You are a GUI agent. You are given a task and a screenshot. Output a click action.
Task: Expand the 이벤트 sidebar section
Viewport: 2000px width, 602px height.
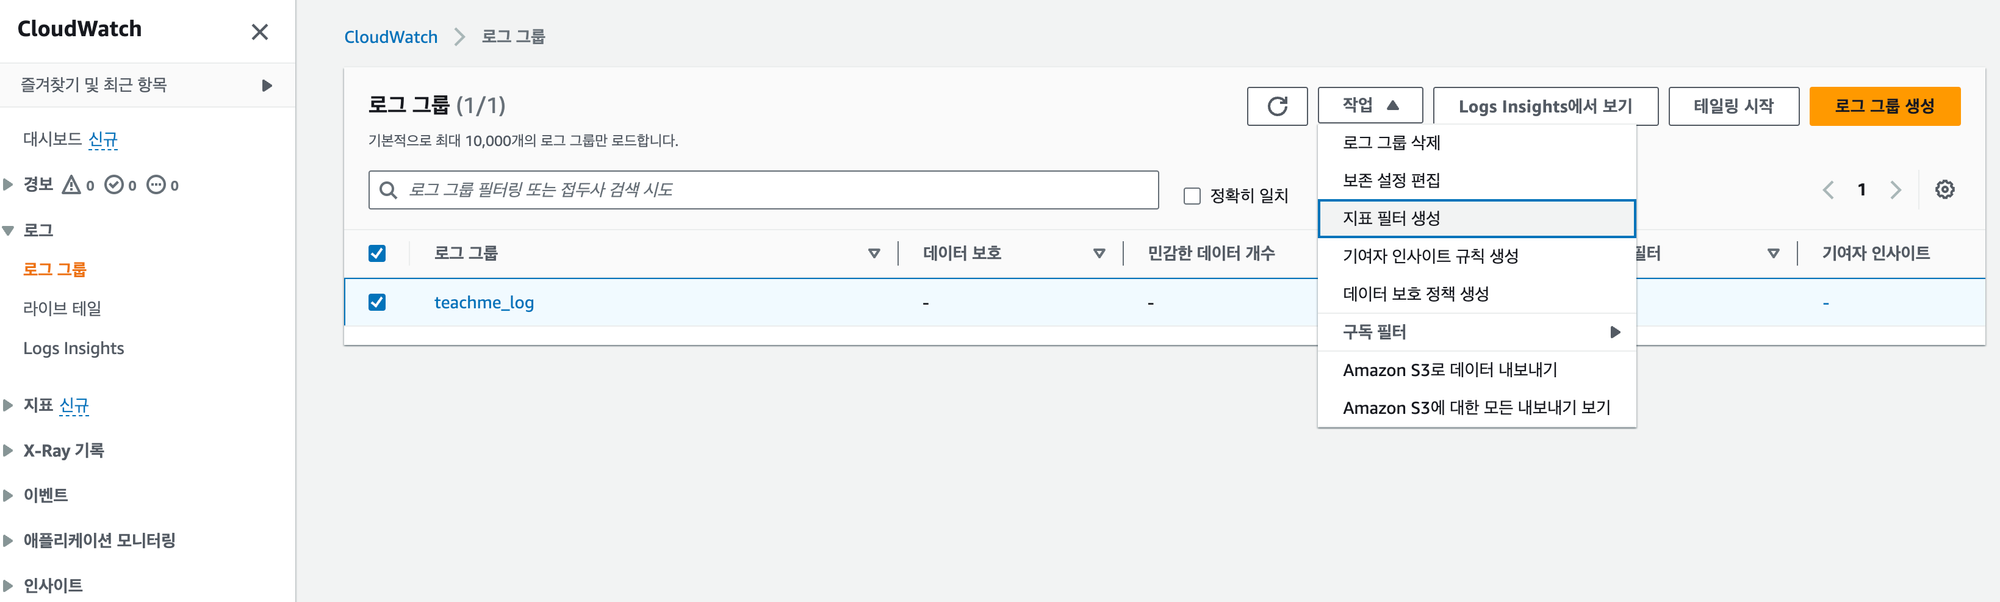coord(8,496)
